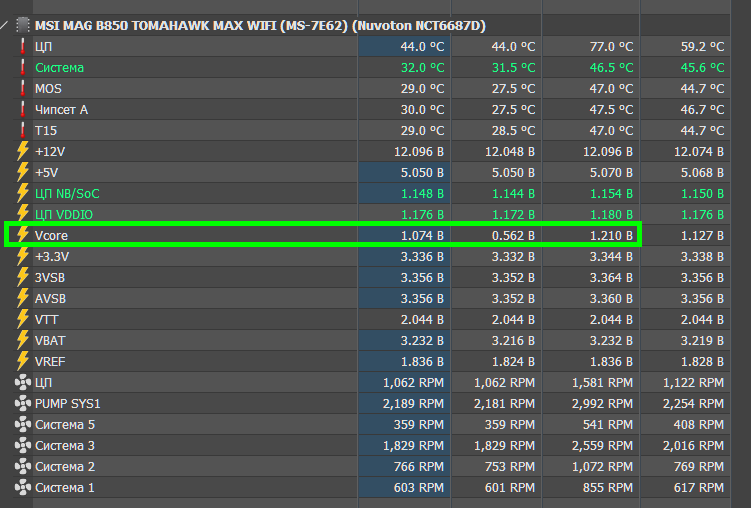Select the green Система temperature label
This screenshot has width=751, height=508.
pos(59,68)
